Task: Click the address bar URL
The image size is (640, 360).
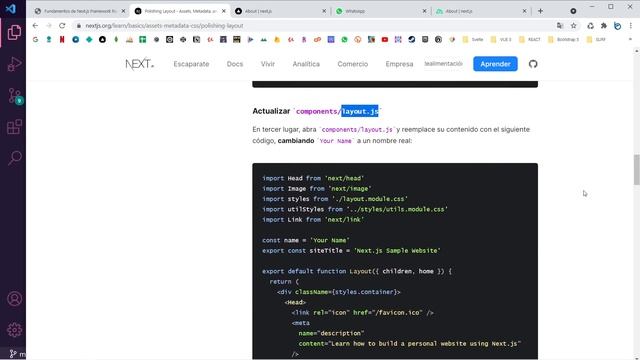Action: (164, 26)
